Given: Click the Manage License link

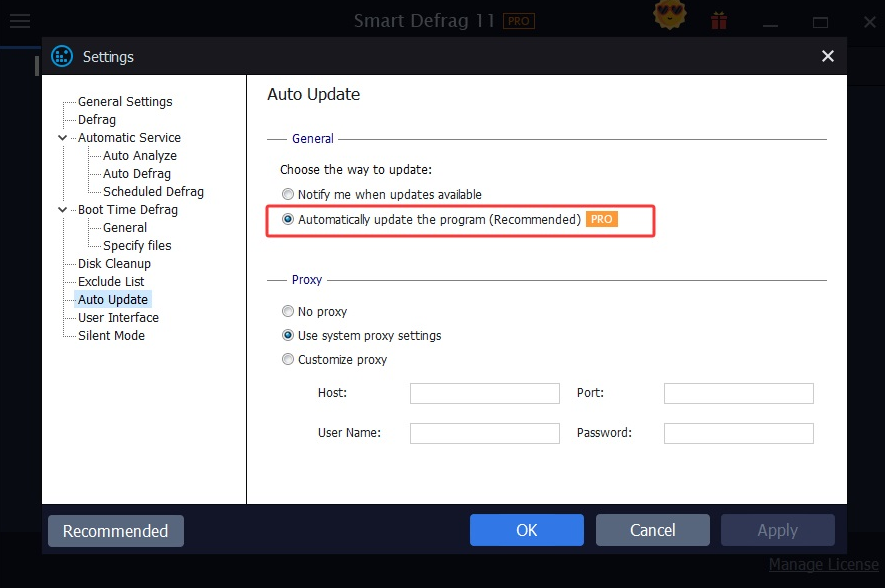Looking at the screenshot, I should [823, 565].
